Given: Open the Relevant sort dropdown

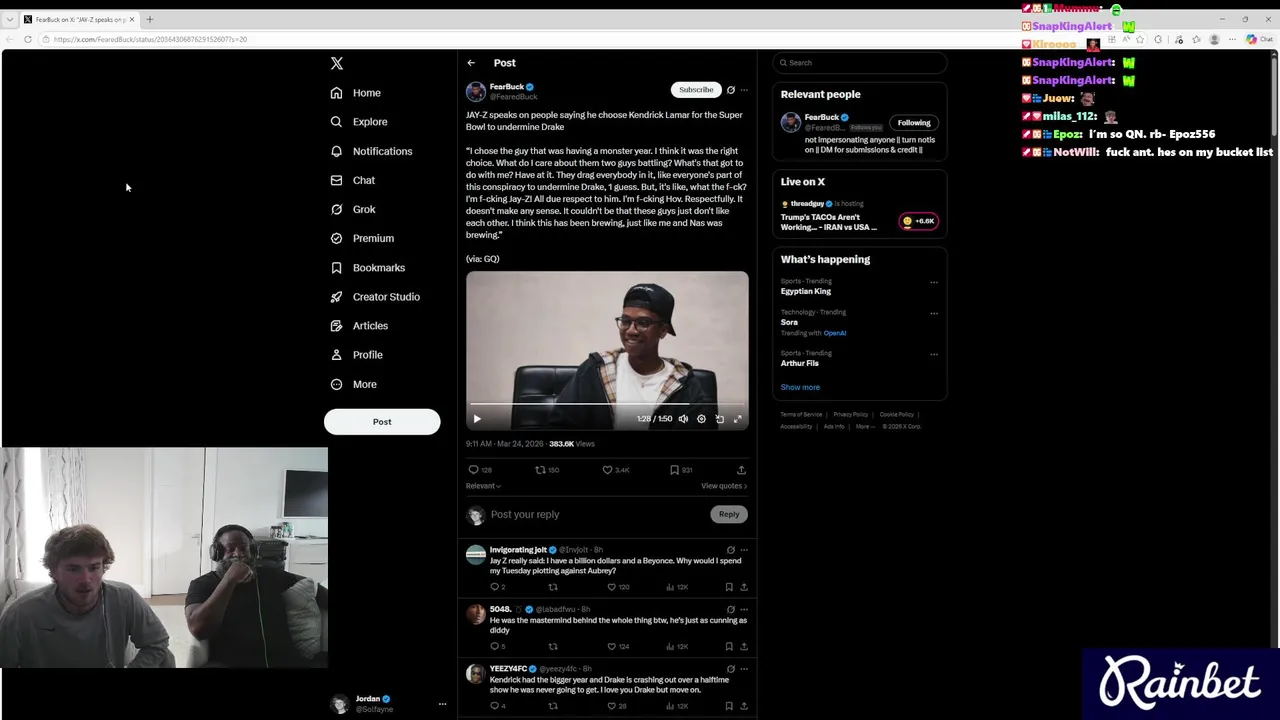Looking at the screenshot, I should pos(483,486).
